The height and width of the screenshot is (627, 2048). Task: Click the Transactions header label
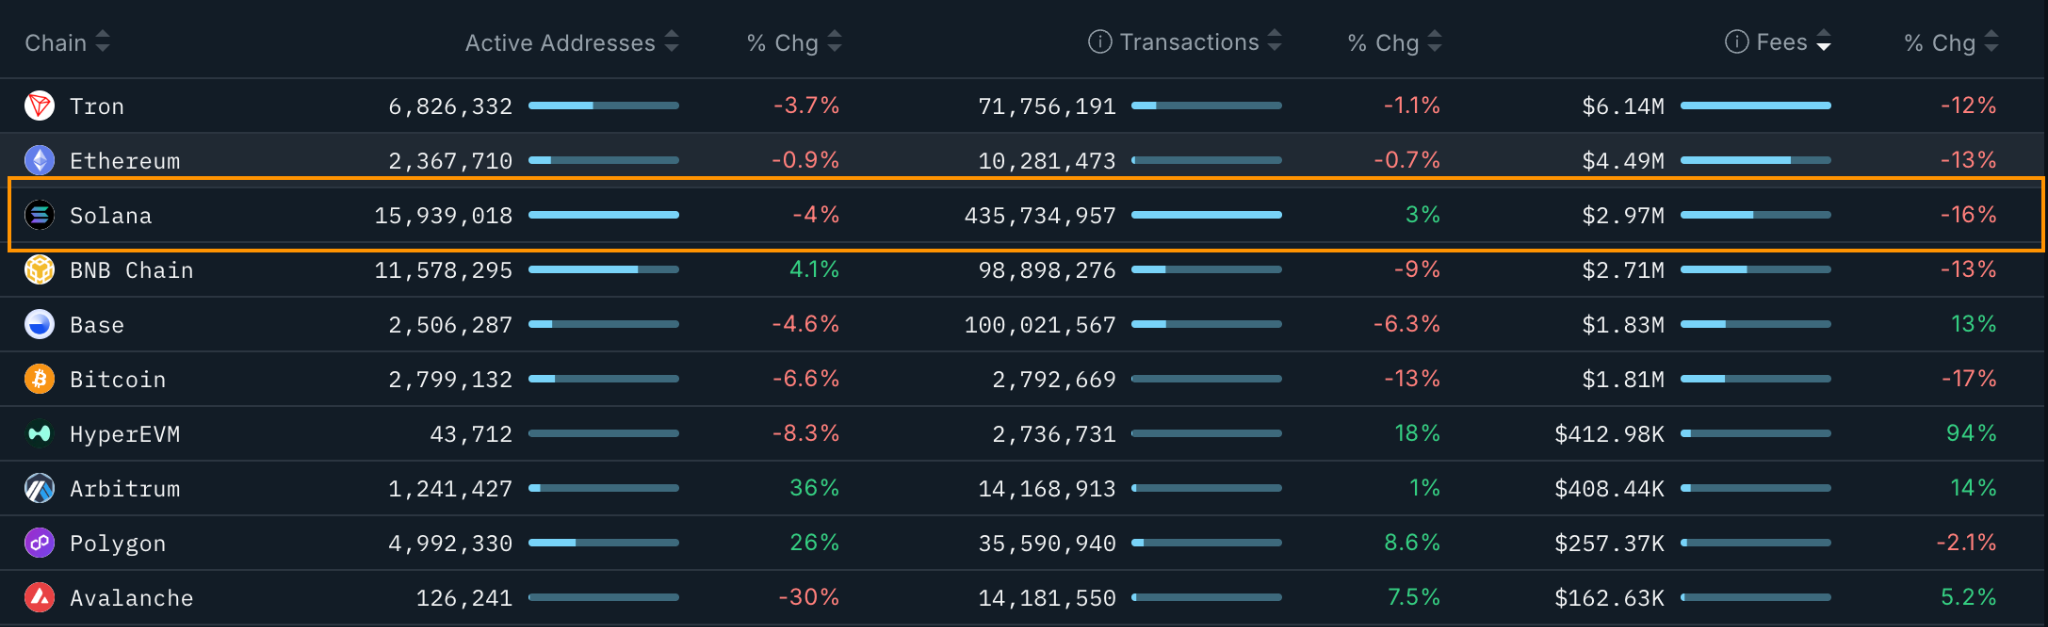coord(1189,42)
